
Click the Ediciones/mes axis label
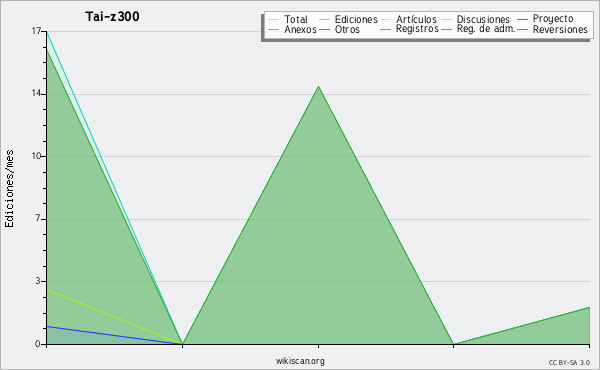(9, 189)
